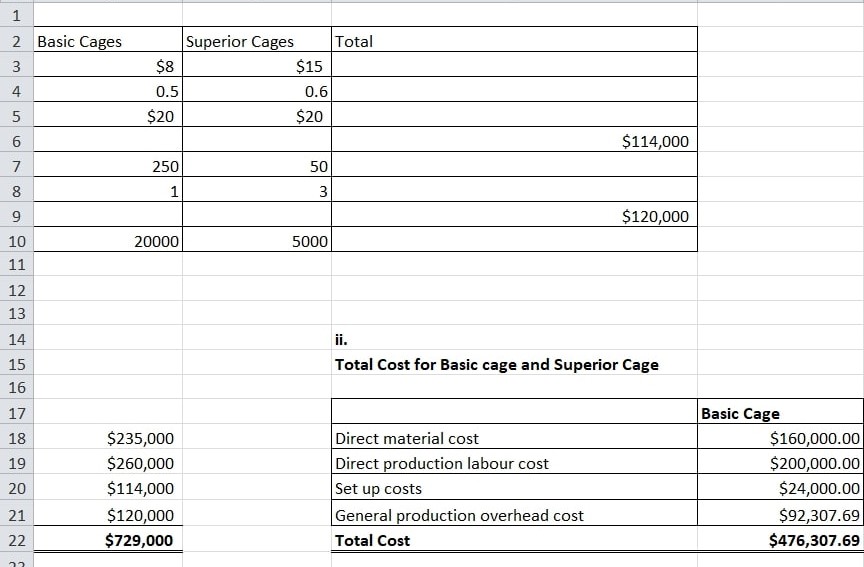The height and width of the screenshot is (567, 864).
Task: Click the "Total Cost for Basic cage and Superior Cage" title
Action: 497,364
